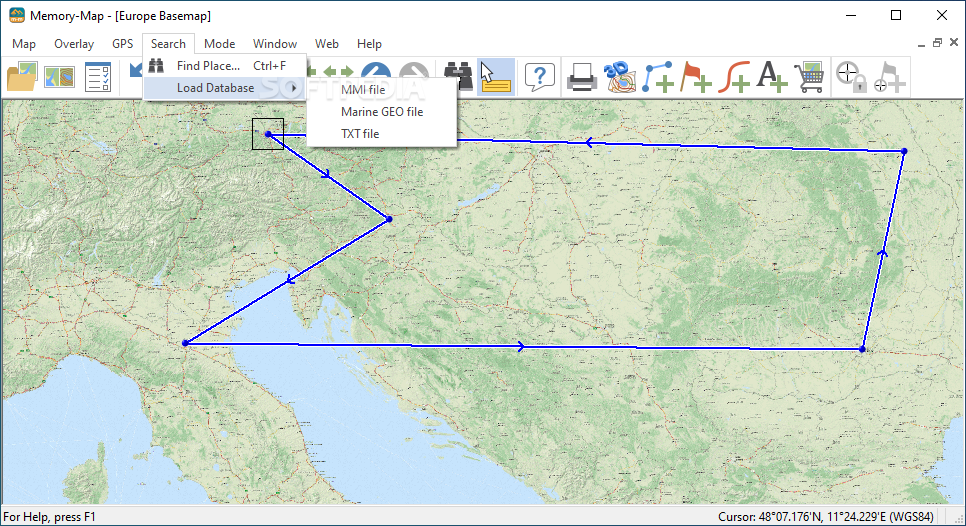Click the 'For Help, press F1' status text
The width and height of the screenshot is (966, 526).
click(50, 517)
